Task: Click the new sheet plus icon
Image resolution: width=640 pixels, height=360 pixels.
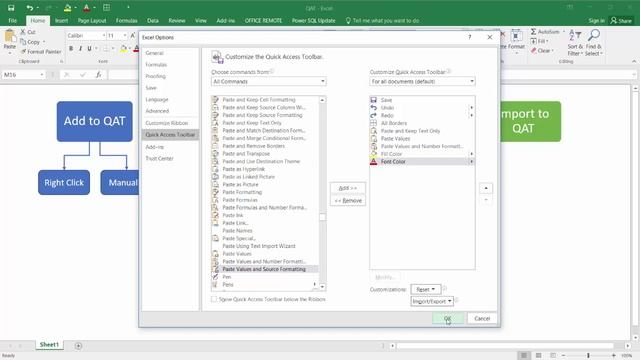Action: pos(78,346)
